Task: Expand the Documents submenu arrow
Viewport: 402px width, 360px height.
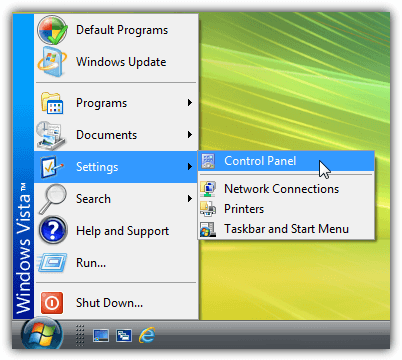Action: [190, 135]
